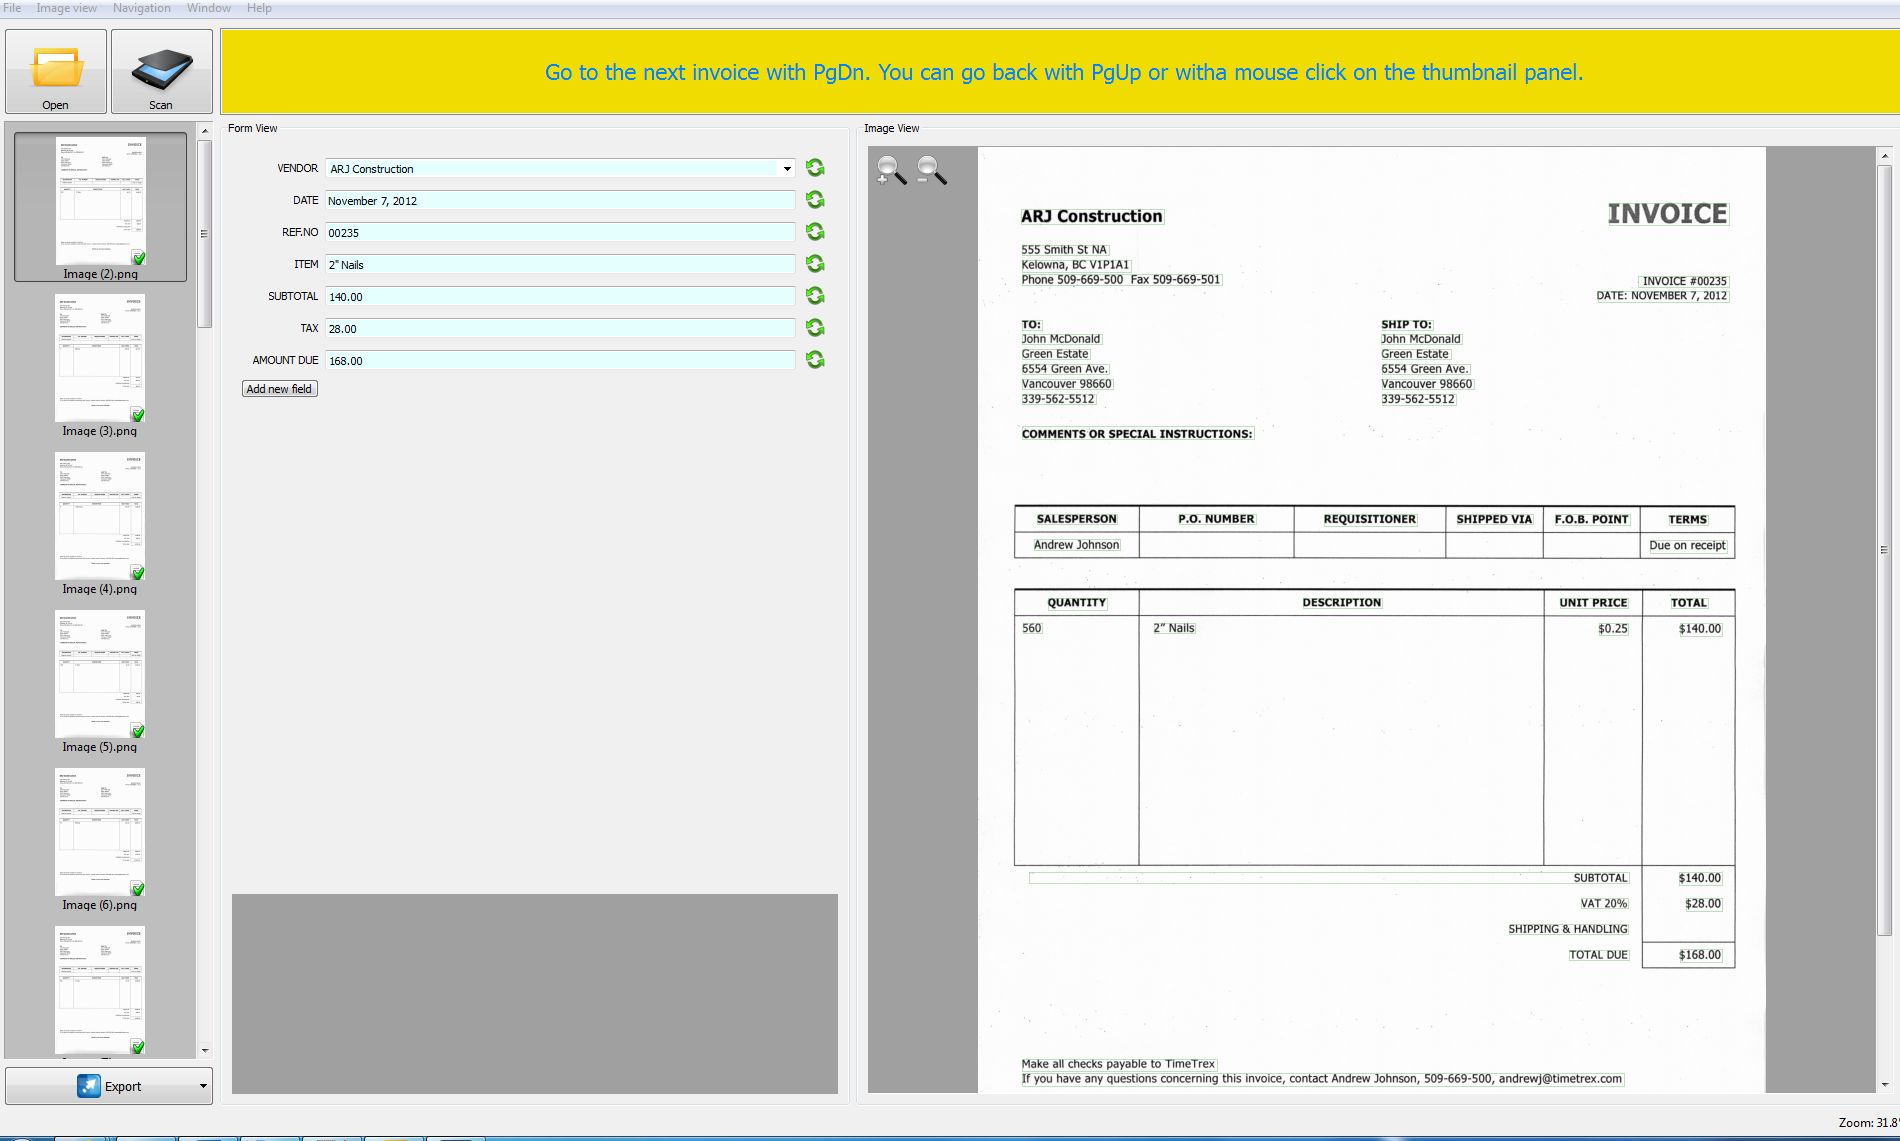The height and width of the screenshot is (1141, 1900).
Task: Toggle the green checkmark on Image (2).png
Action: pyautogui.click(x=138, y=258)
